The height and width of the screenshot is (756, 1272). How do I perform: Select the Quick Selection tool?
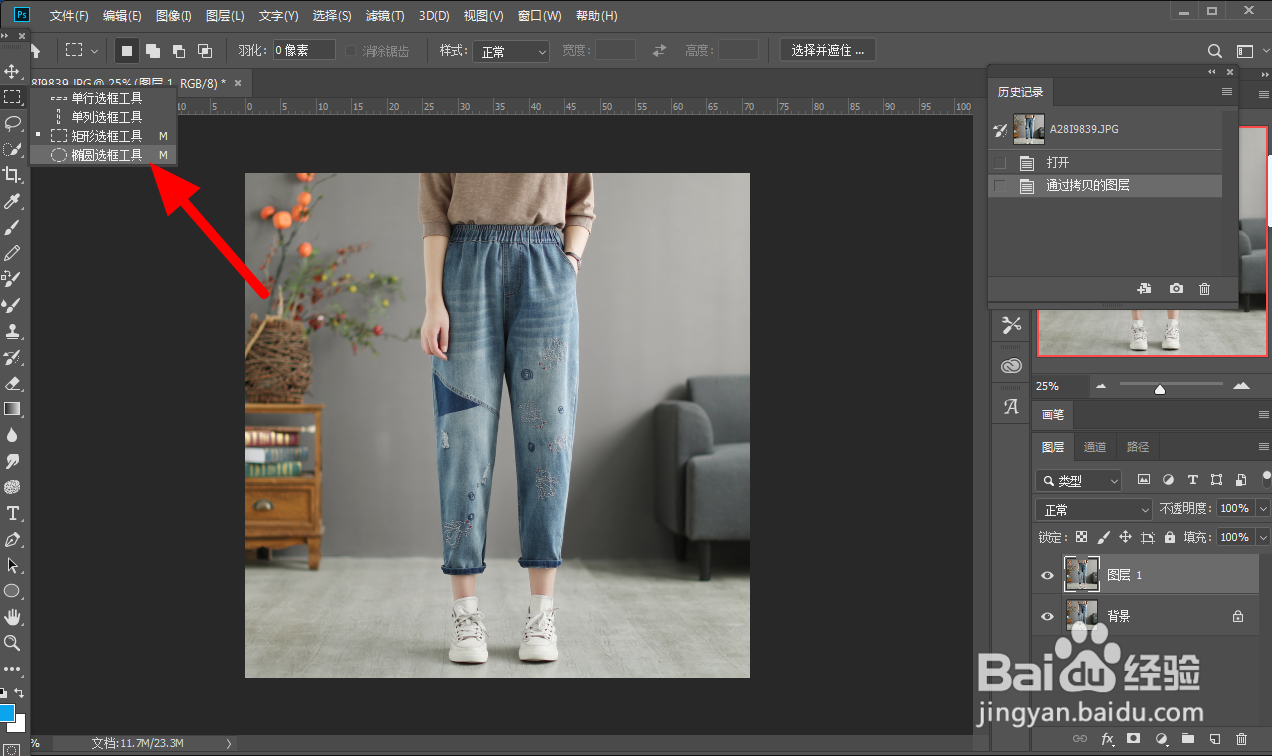coord(12,149)
